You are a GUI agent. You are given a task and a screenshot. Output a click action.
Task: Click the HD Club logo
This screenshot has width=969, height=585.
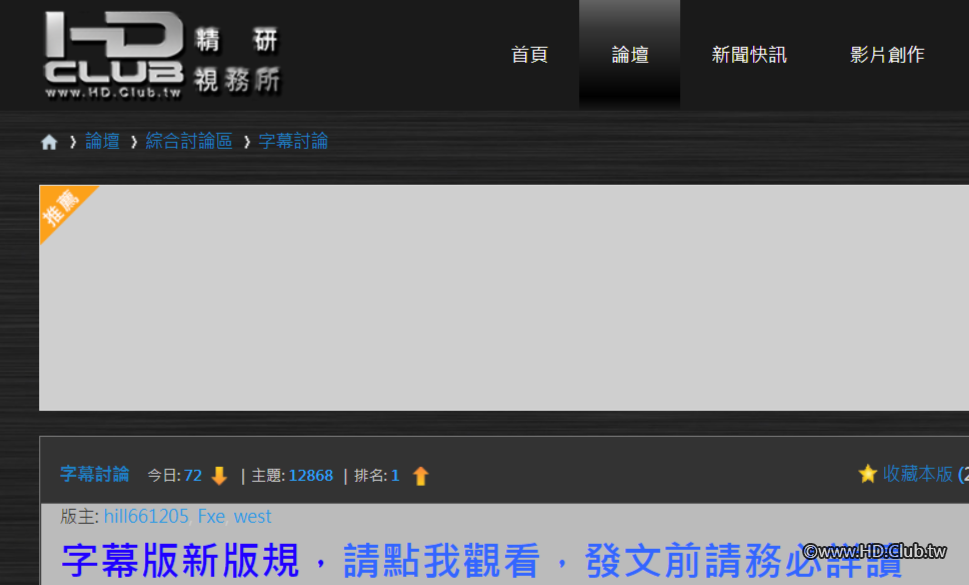[162, 55]
